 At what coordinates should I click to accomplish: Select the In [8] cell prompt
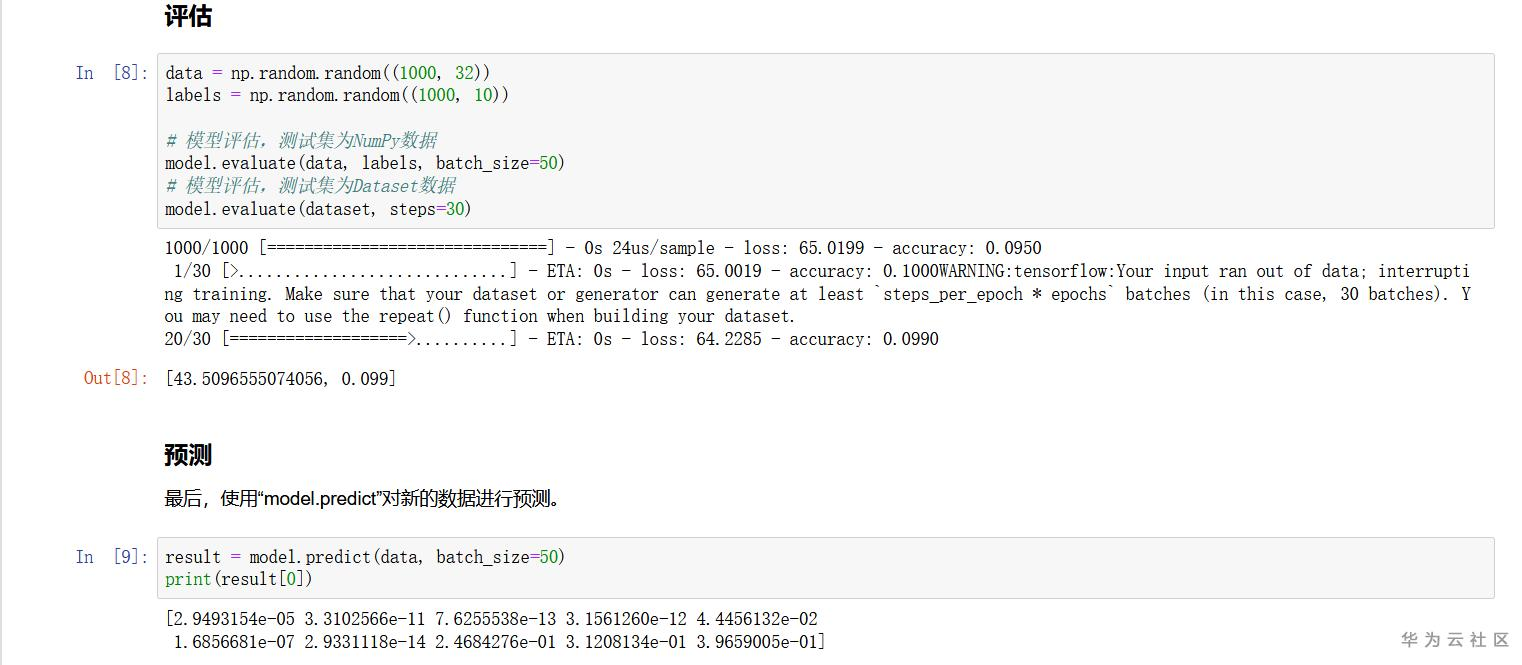[112, 73]
